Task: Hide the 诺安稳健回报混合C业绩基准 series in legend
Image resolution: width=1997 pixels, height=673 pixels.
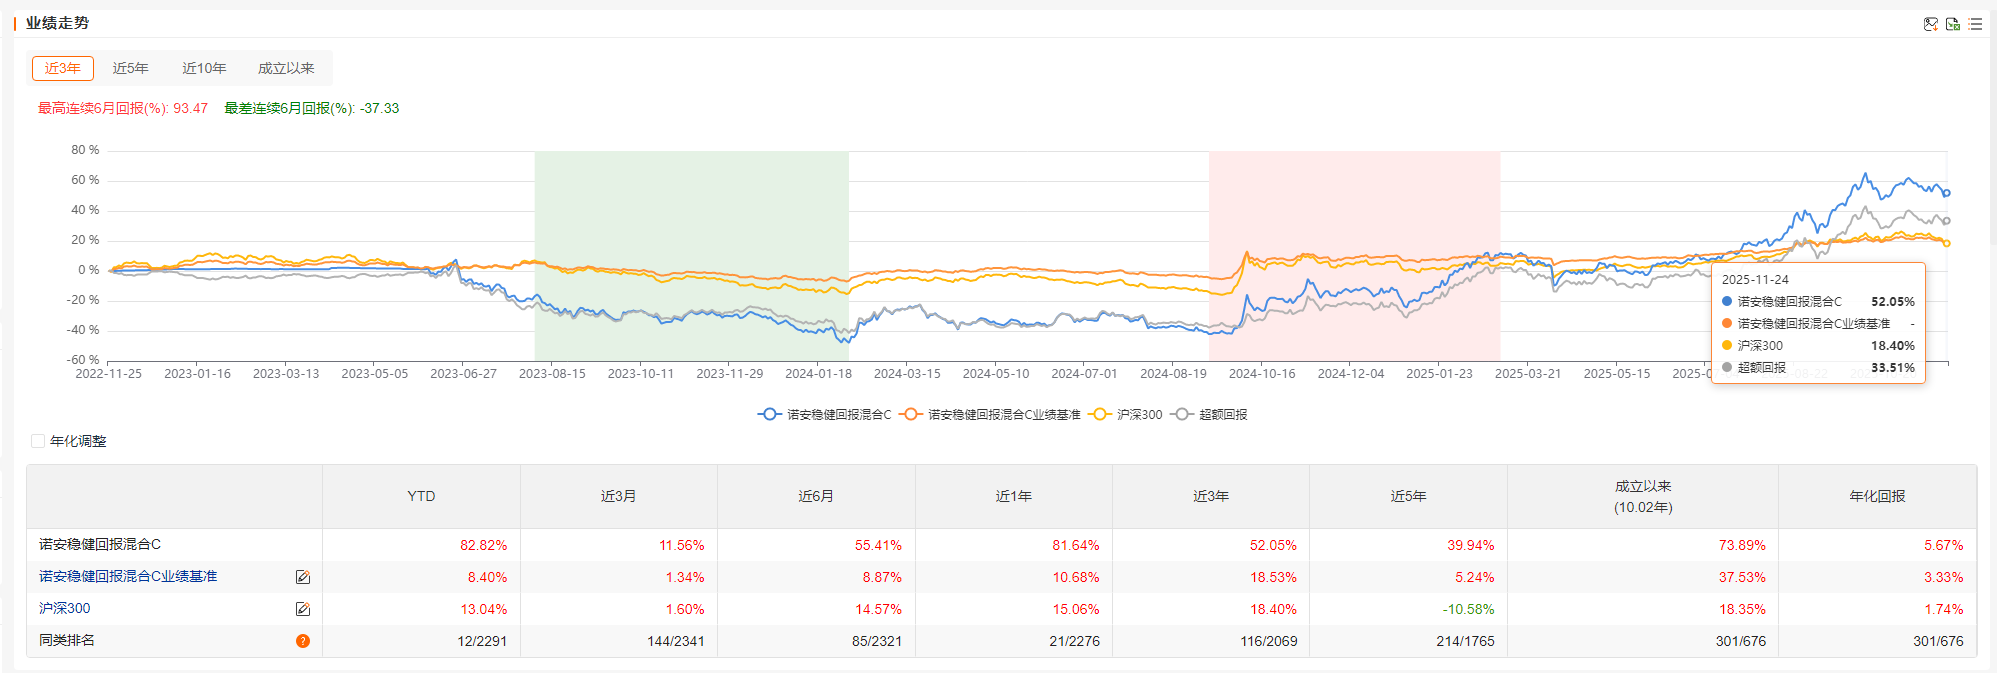Action: [x=910, y=414]
